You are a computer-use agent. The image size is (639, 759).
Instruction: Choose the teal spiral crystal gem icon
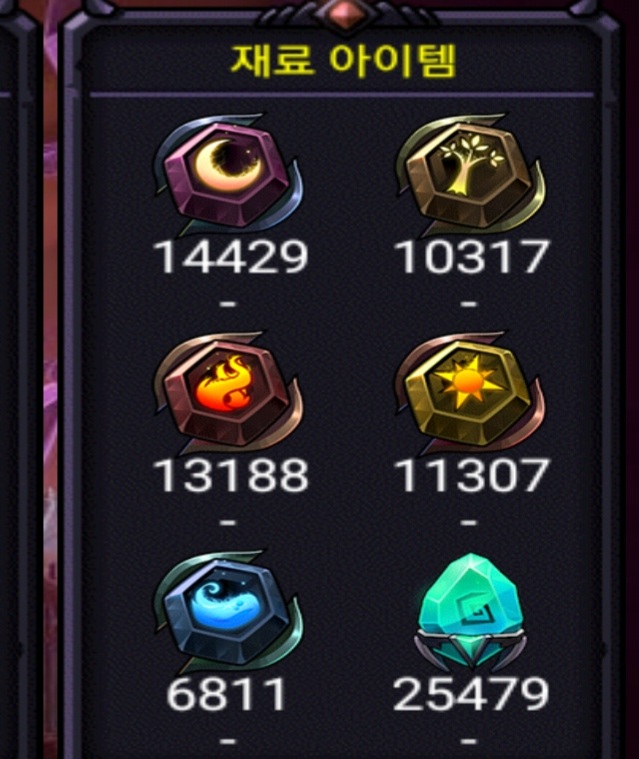[x=470, y=612]
